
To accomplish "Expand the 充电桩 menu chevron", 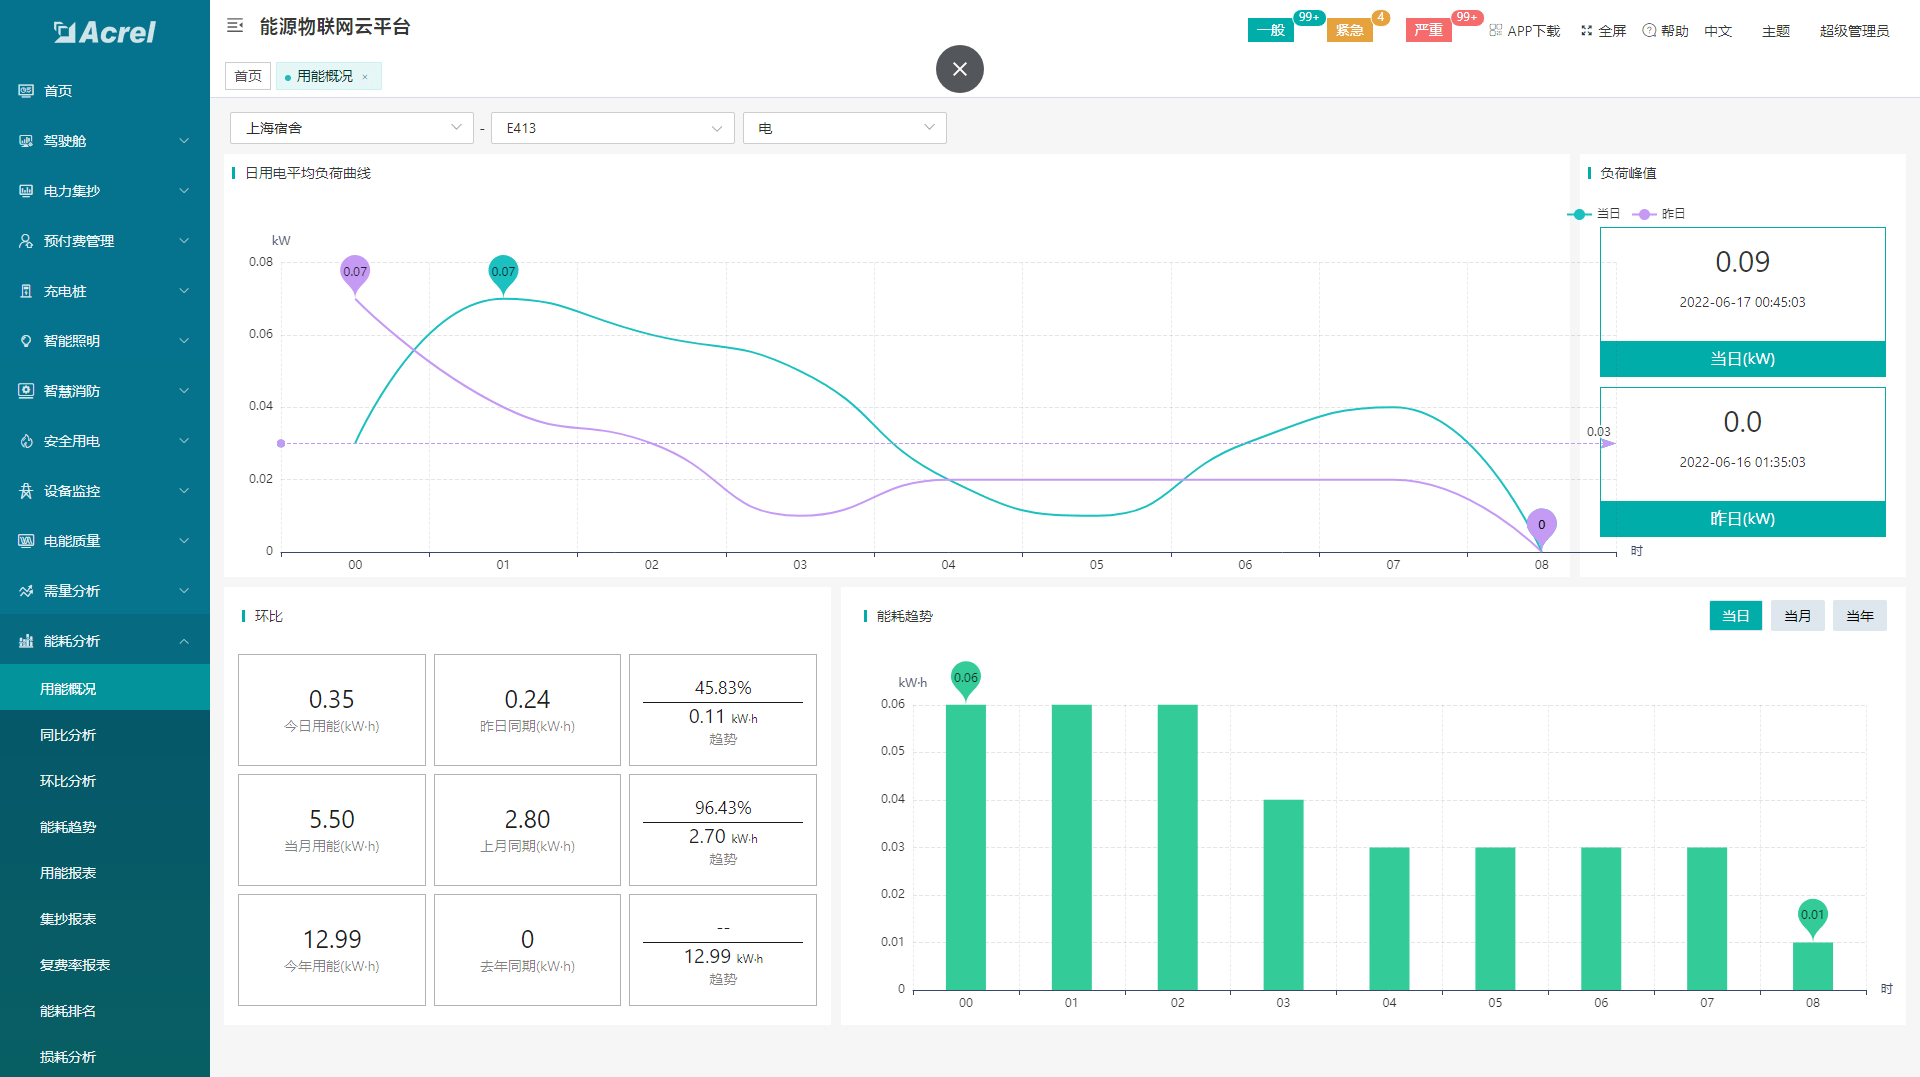I will point(184,291).
